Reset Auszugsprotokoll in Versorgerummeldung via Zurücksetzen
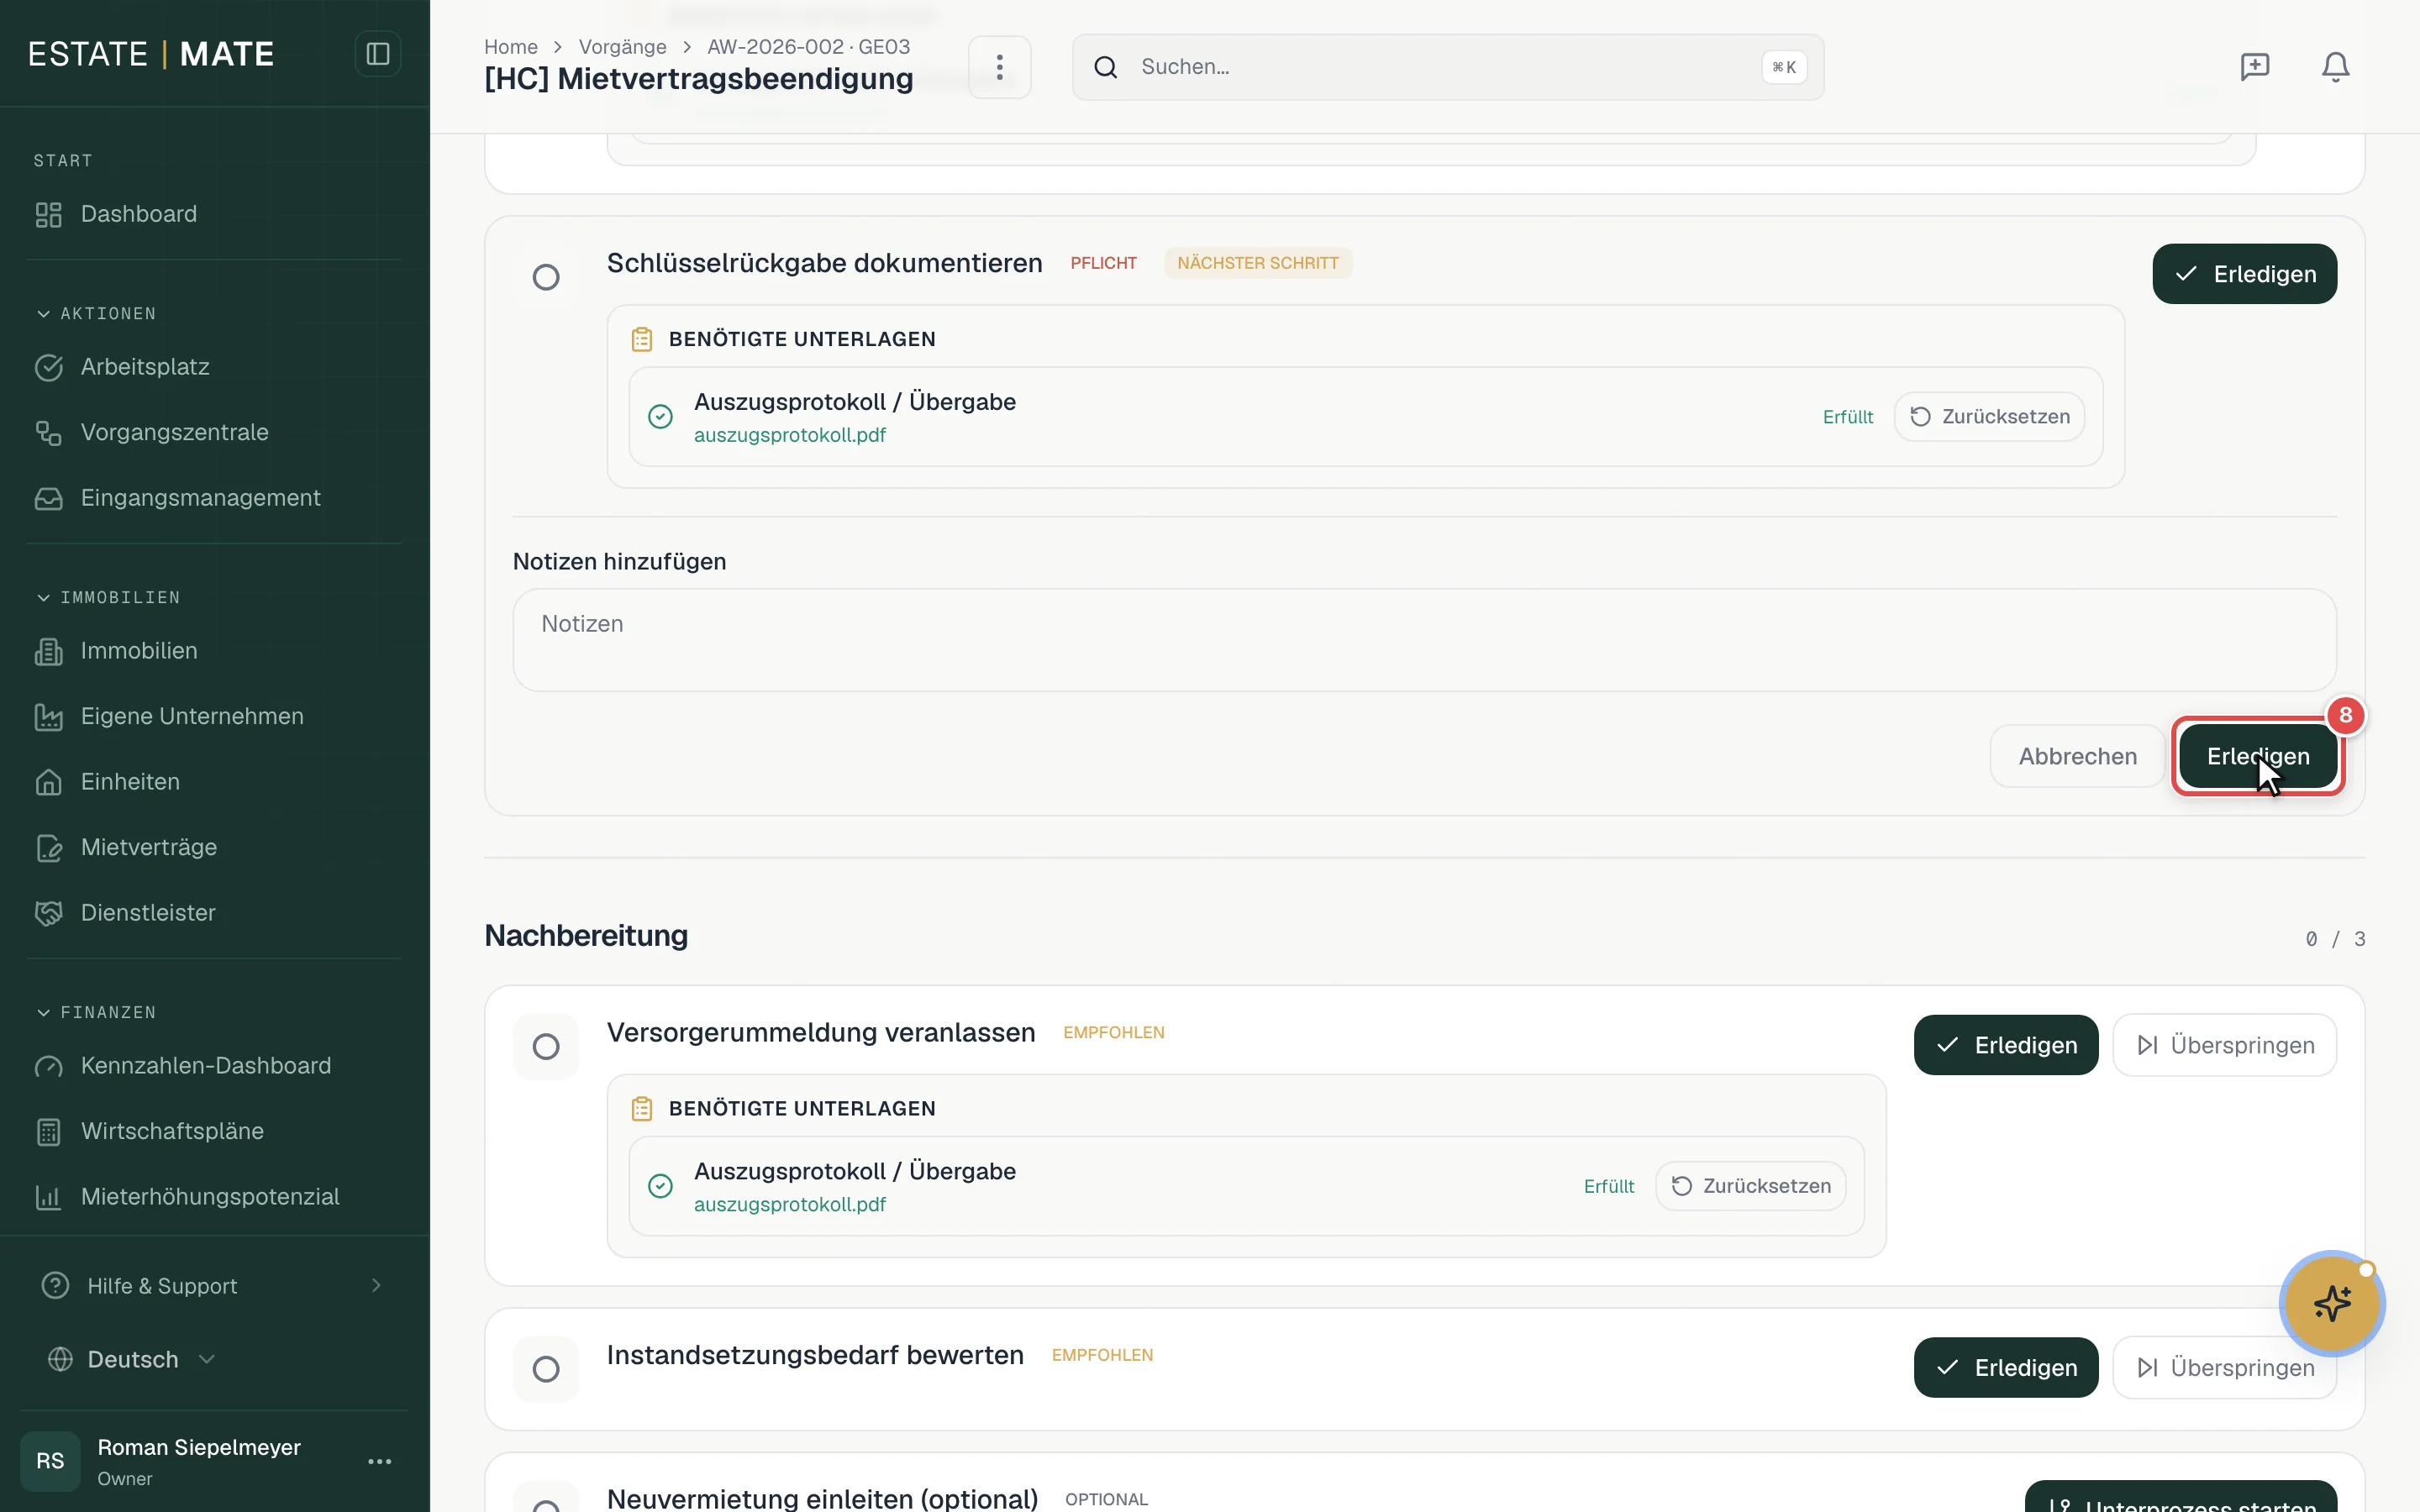This screenshot has height=1512, width=2420. [1750, 1186]
